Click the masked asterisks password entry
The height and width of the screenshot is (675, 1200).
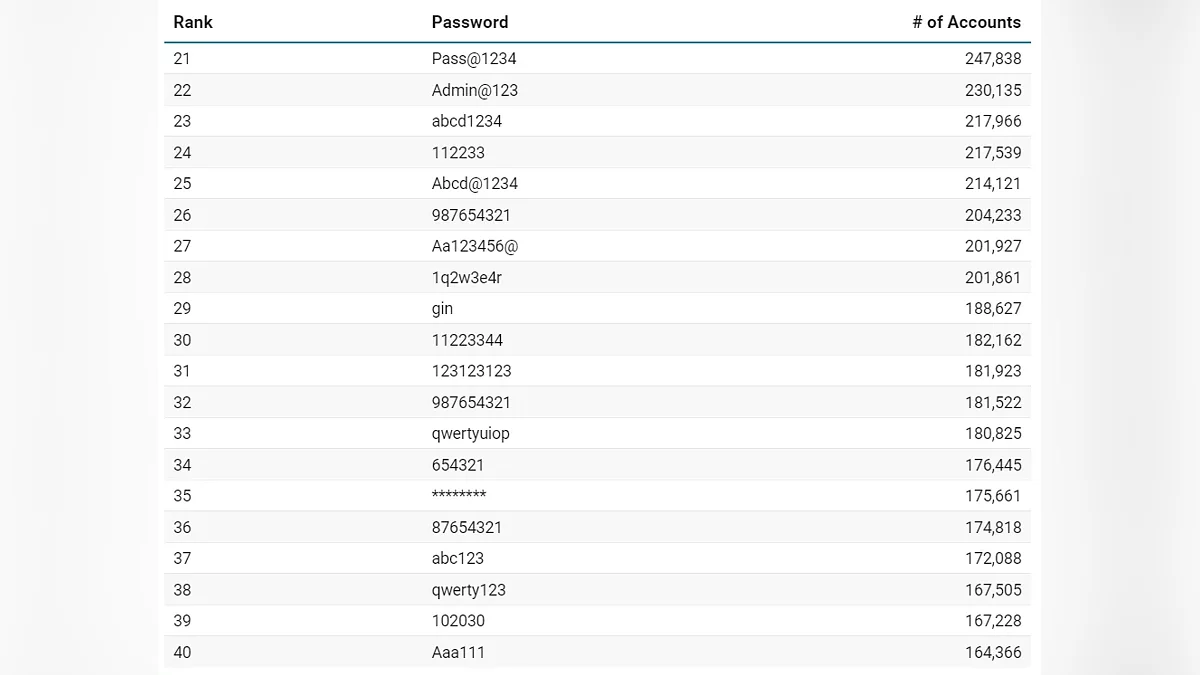coord(459,496)
